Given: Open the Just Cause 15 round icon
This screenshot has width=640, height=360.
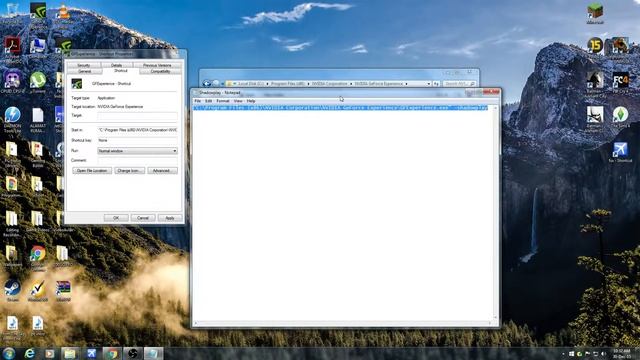Looking at the screenshot, I should click(x=595, y=45).
